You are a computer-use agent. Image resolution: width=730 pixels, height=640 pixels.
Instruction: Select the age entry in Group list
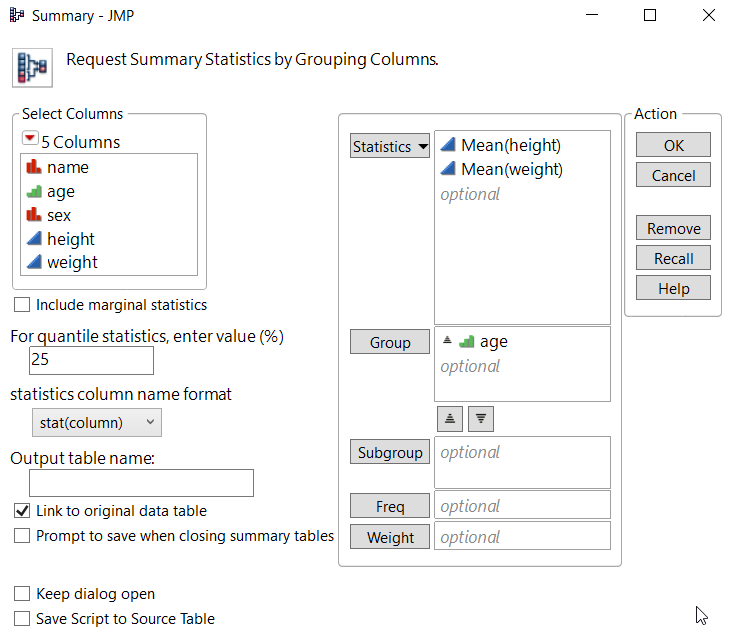[493, 342]
